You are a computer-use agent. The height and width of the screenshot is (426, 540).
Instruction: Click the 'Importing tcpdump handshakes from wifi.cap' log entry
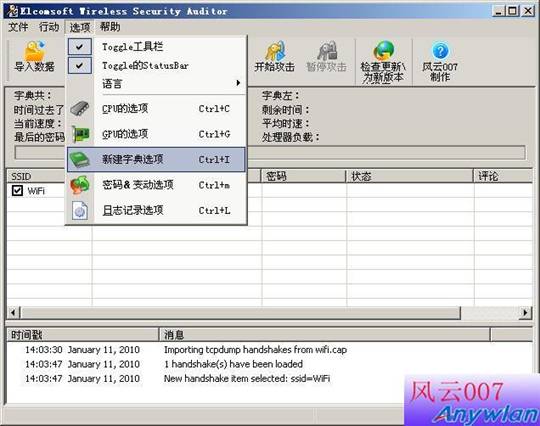pyautogui.click(x=255, y=350)
